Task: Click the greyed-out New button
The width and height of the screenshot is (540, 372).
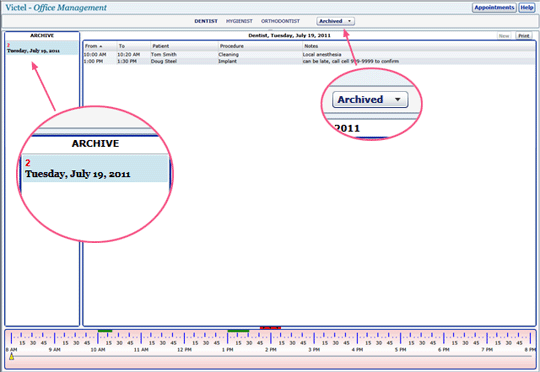Action: [x=504, y=36]
